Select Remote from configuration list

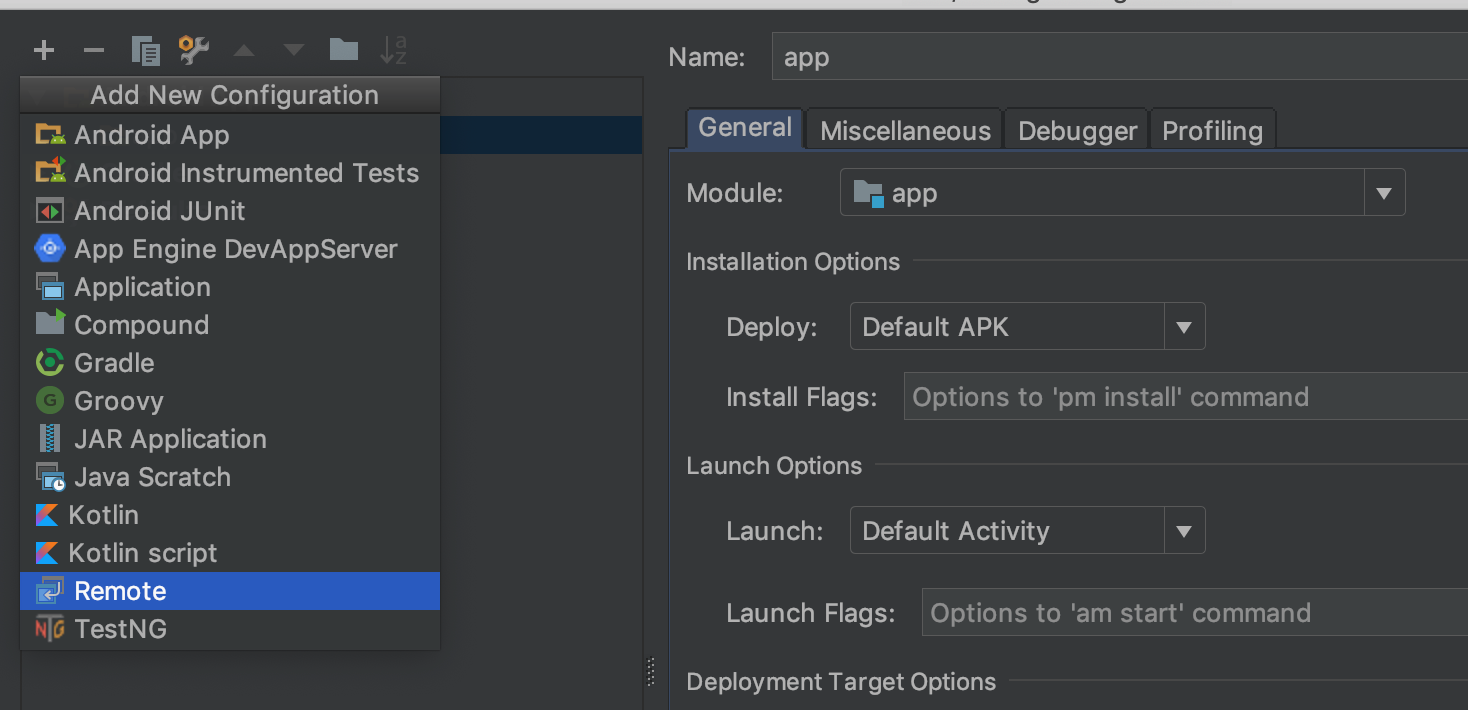pos(120,591)
